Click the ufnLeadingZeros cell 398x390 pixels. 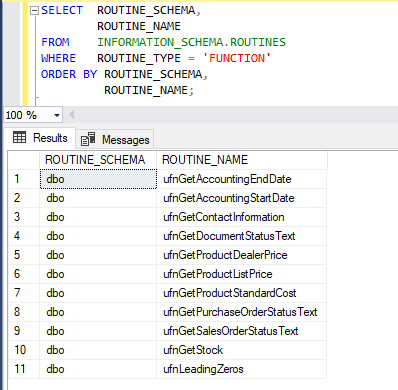coord(241,369)
